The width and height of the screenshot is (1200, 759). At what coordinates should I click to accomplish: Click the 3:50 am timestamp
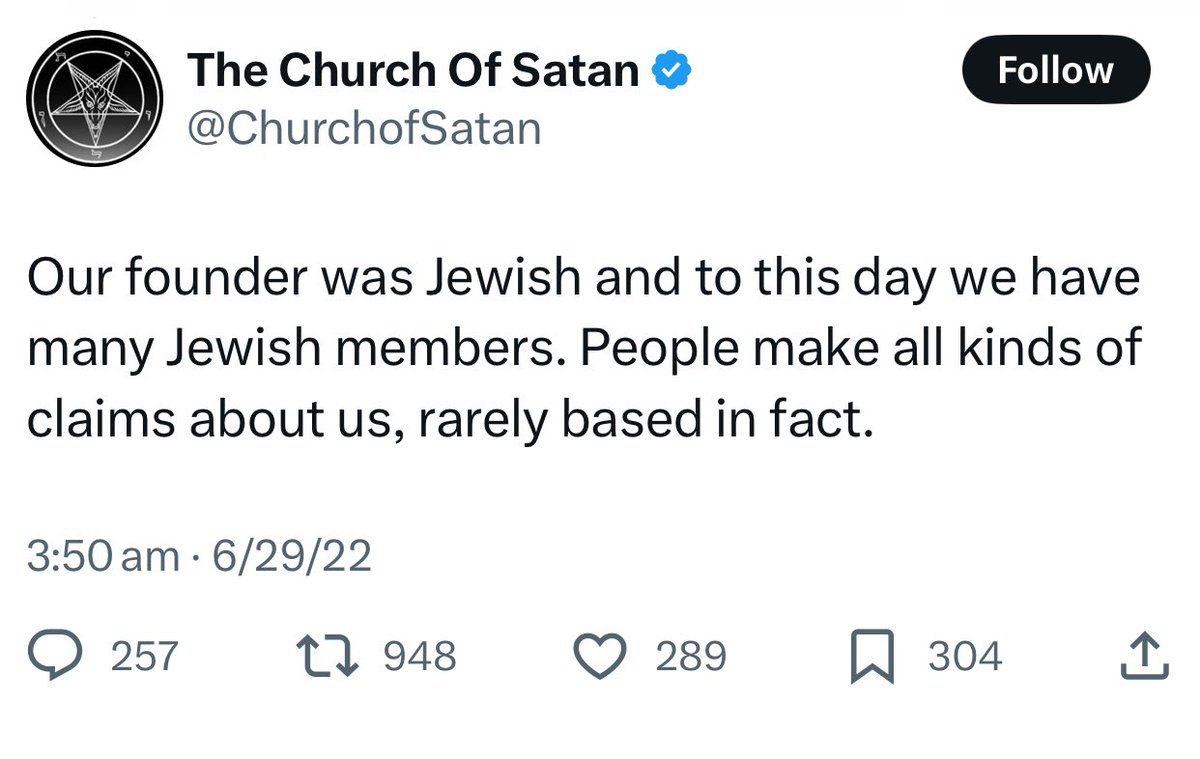[x=103, y=556]
